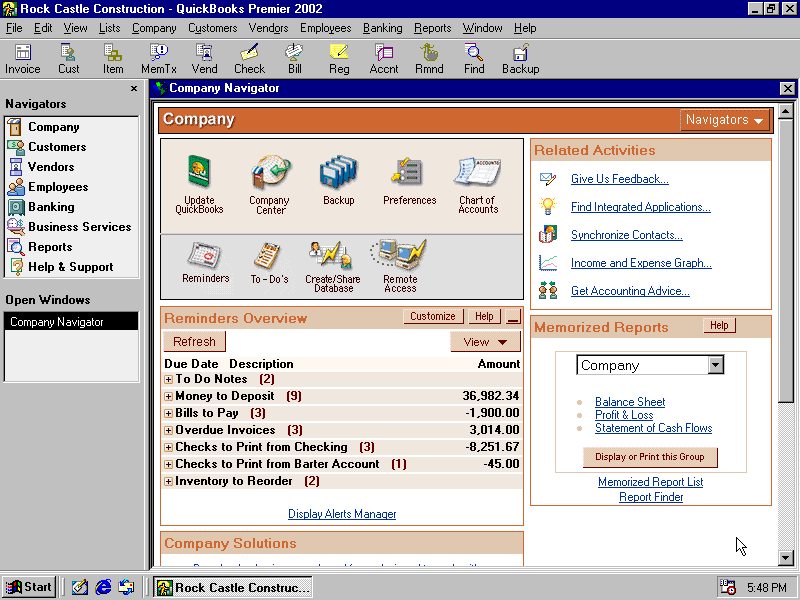Expand Checks to Print from Barter Account

(168, 464)
